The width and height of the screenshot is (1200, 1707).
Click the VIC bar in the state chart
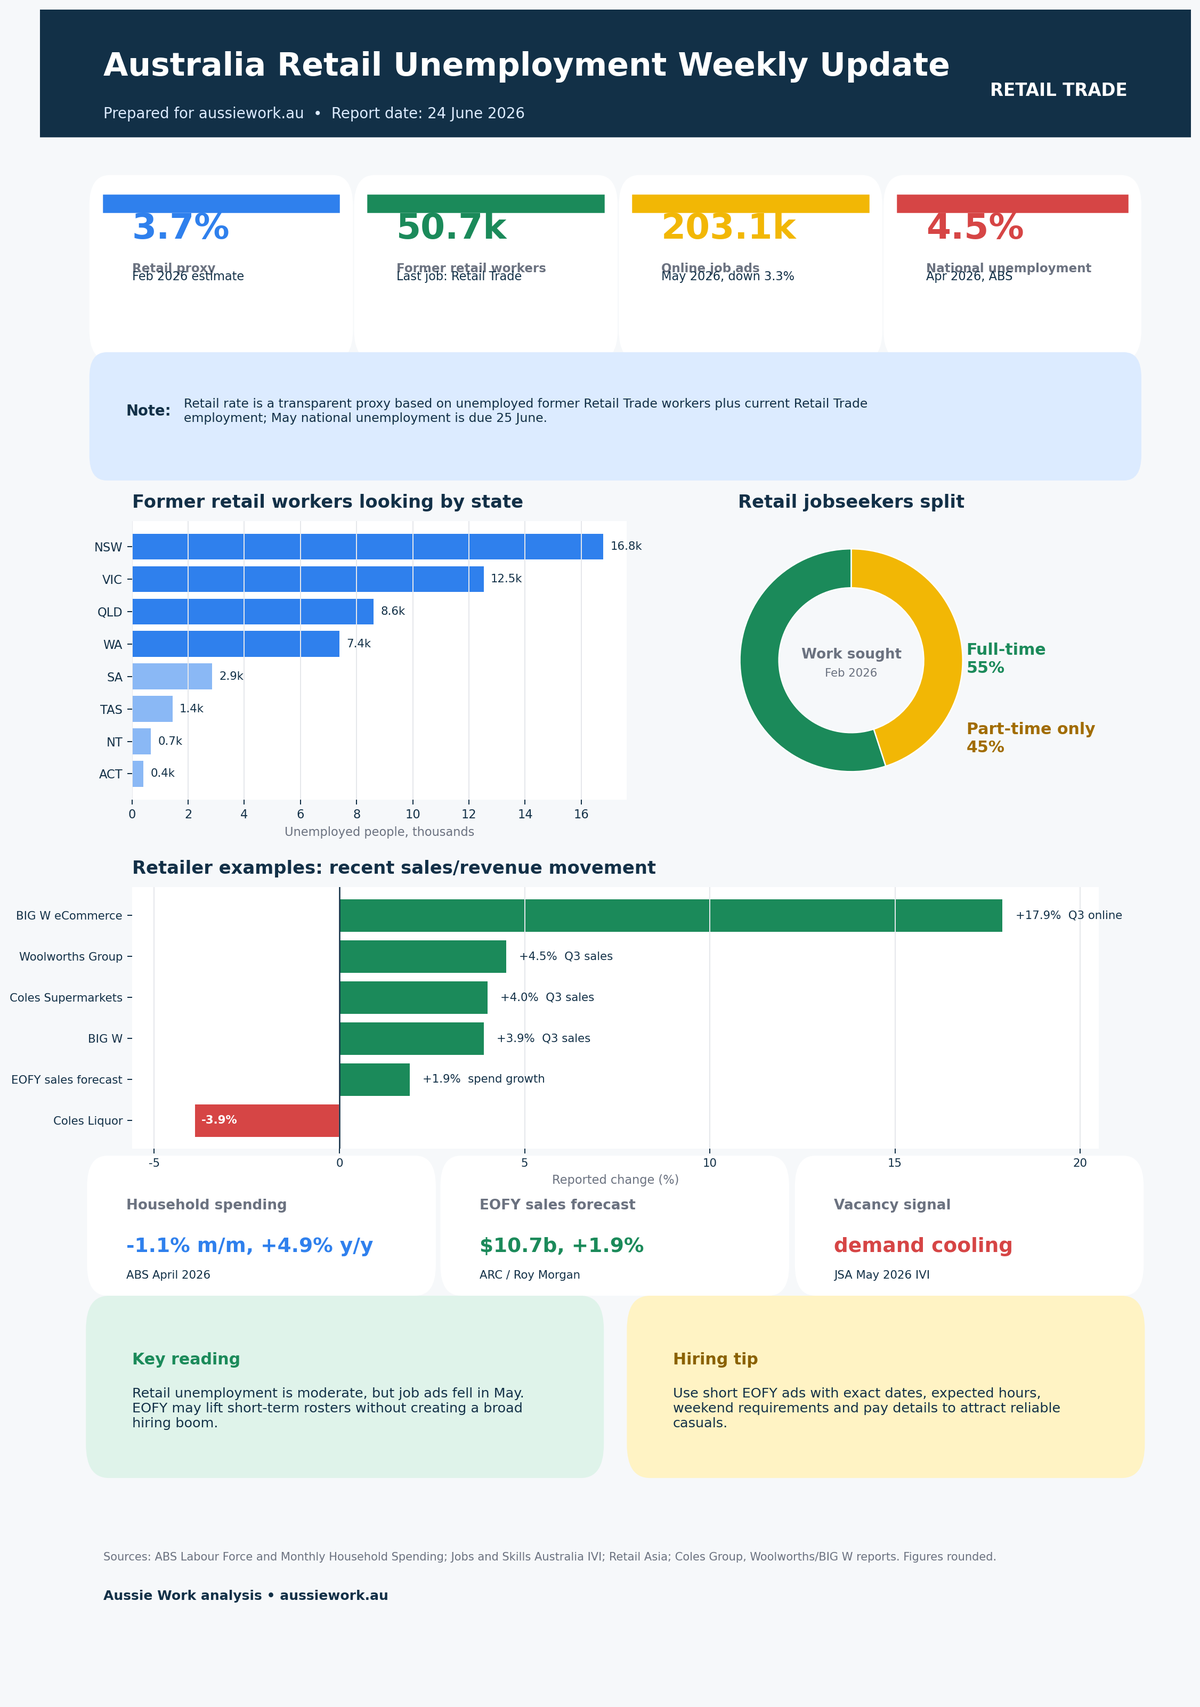308,579
